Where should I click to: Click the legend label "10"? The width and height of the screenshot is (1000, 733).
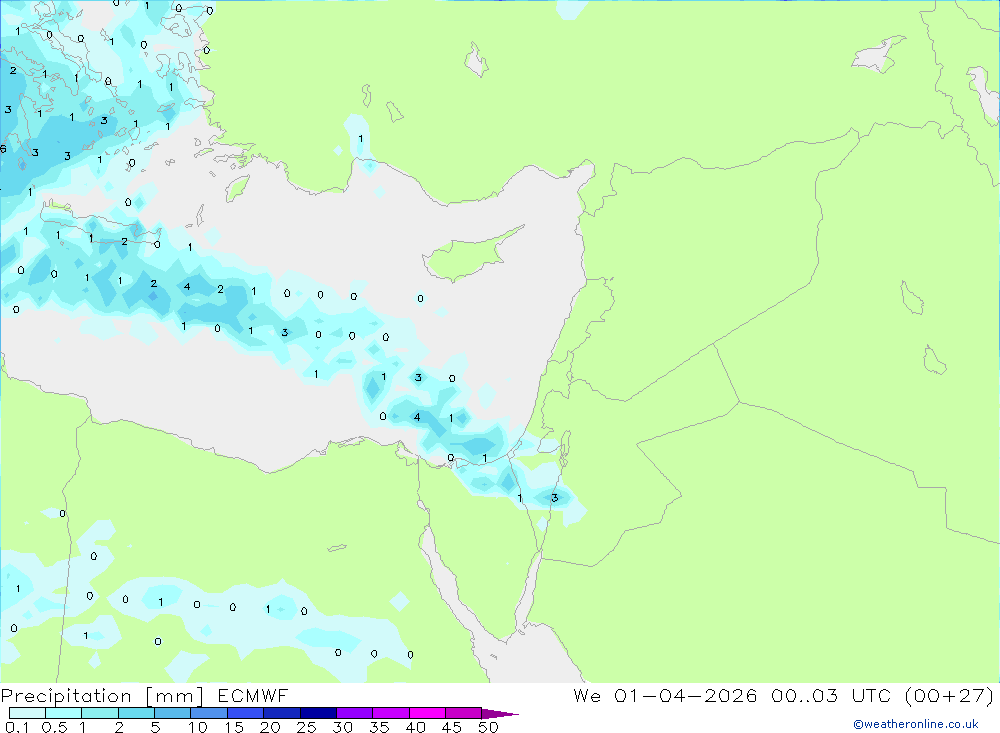click(x=198, y=727)
